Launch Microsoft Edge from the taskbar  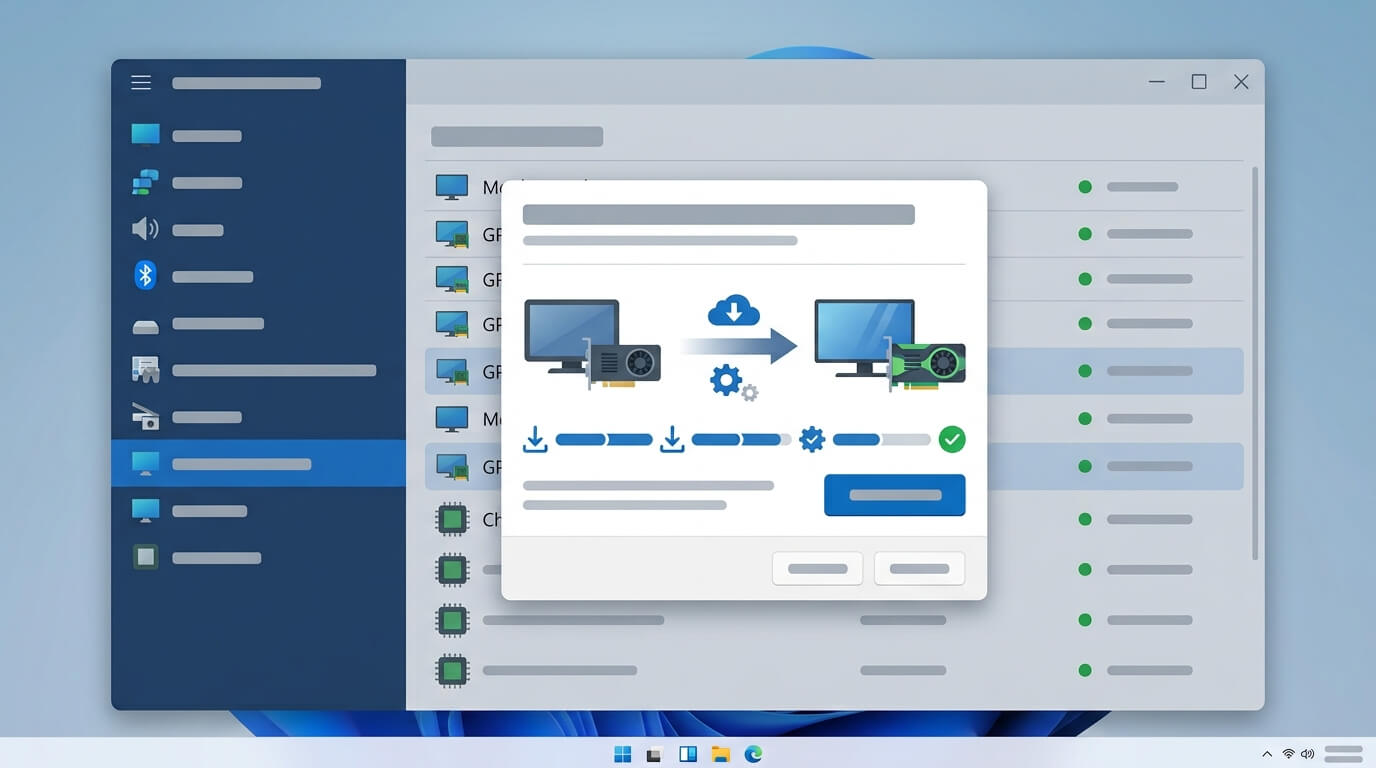tap(753, 754)
